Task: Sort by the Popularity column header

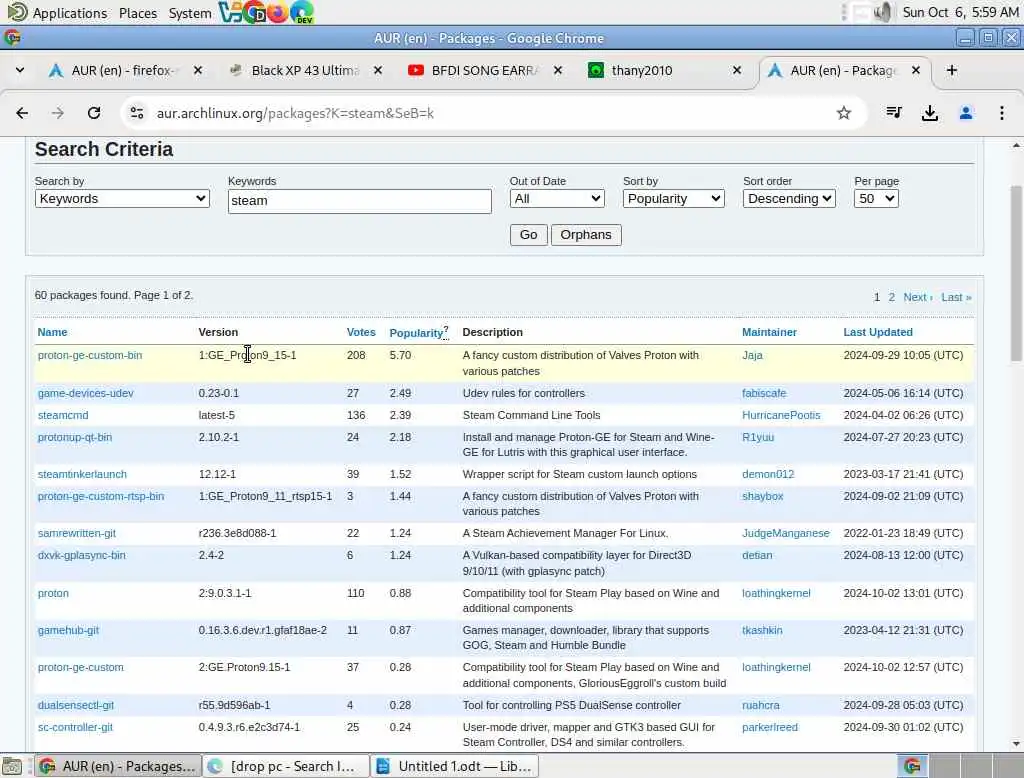Action: (x=416, y=333)
